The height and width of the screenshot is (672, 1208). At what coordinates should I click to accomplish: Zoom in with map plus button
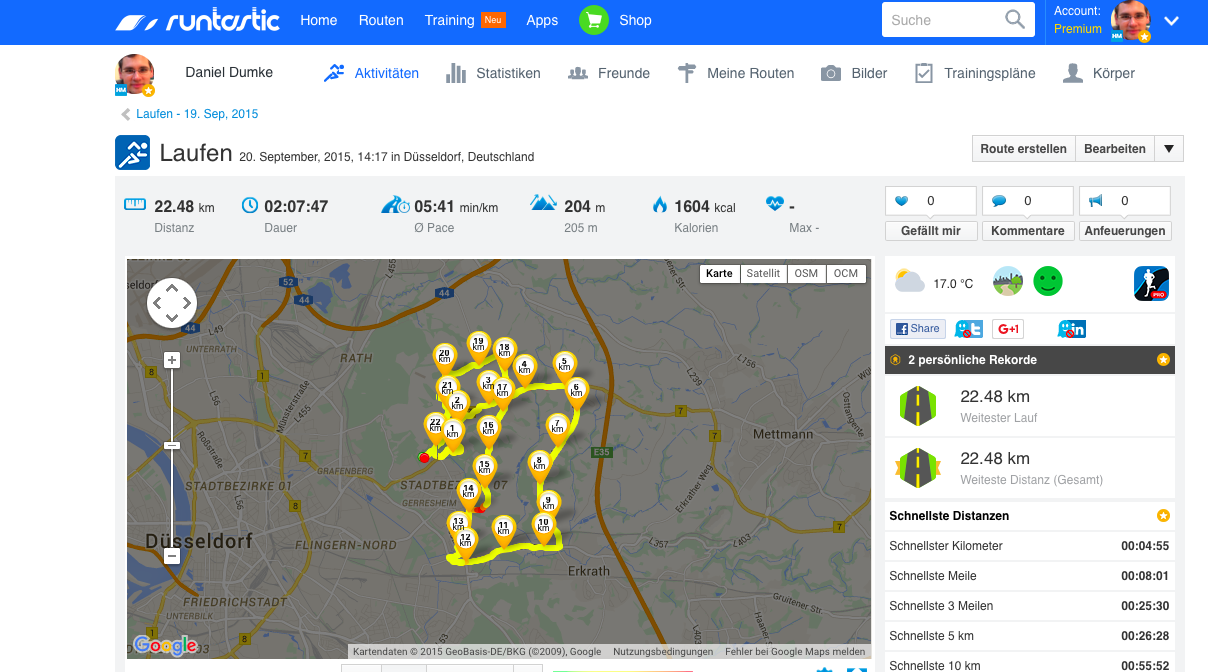pyautogui.click(x=172, y=360)
